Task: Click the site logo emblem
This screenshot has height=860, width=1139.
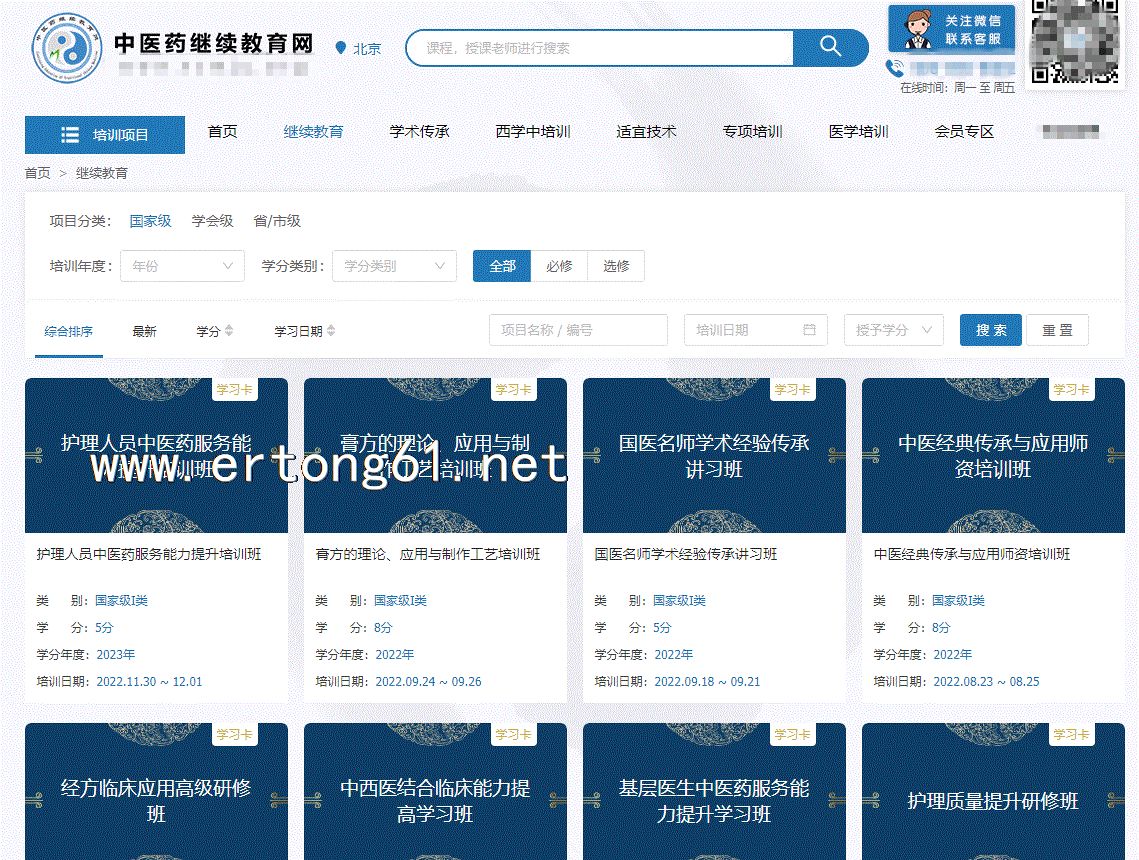Action: [66, 47]
